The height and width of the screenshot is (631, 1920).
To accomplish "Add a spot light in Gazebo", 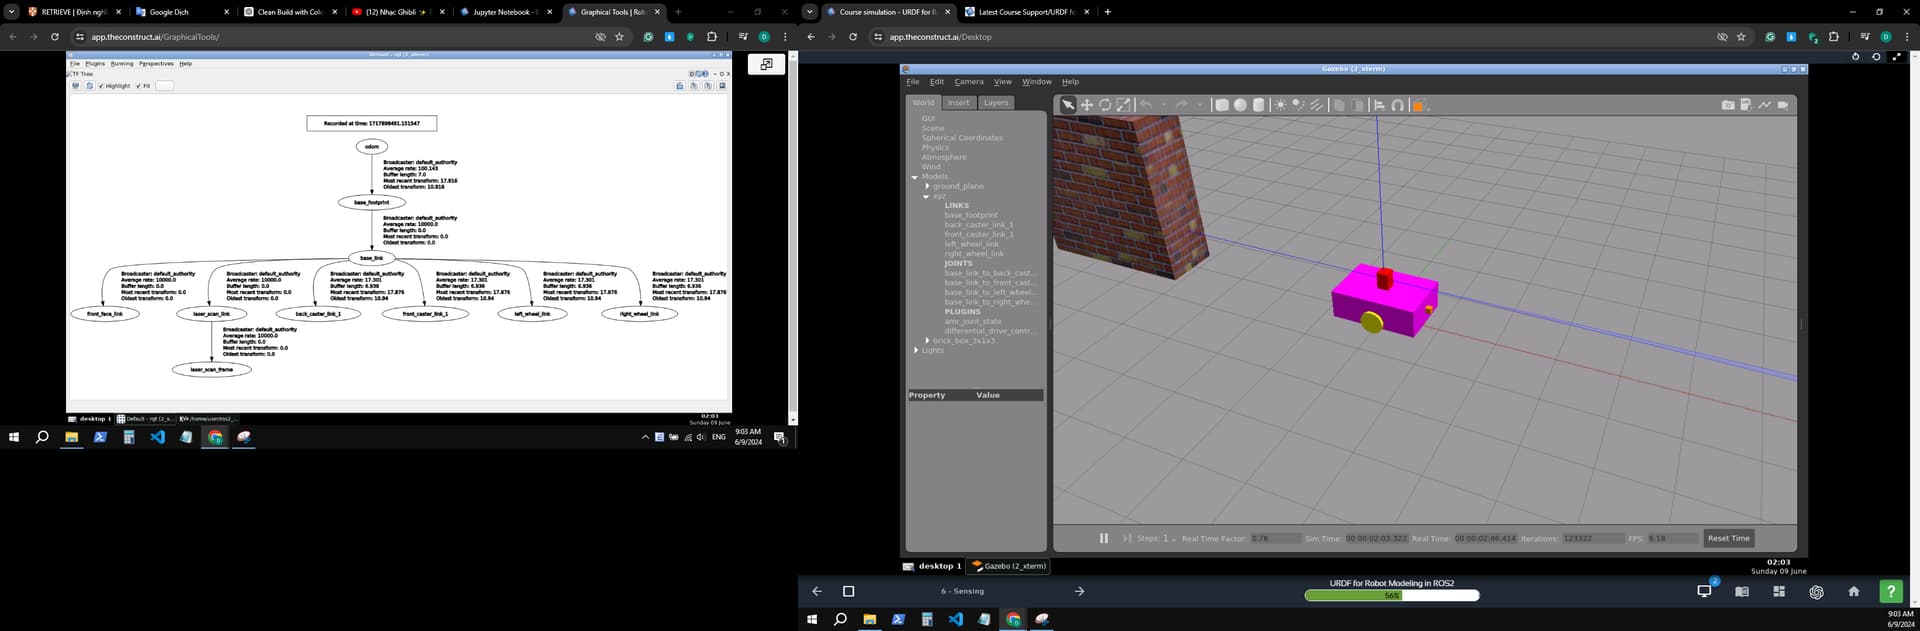I will pyautogui.click(x=1298, y=105).
